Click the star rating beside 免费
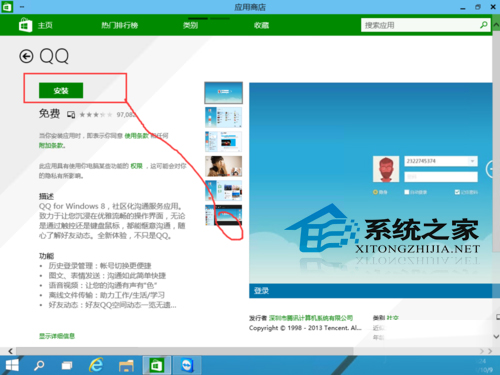 tap(95, 115)
